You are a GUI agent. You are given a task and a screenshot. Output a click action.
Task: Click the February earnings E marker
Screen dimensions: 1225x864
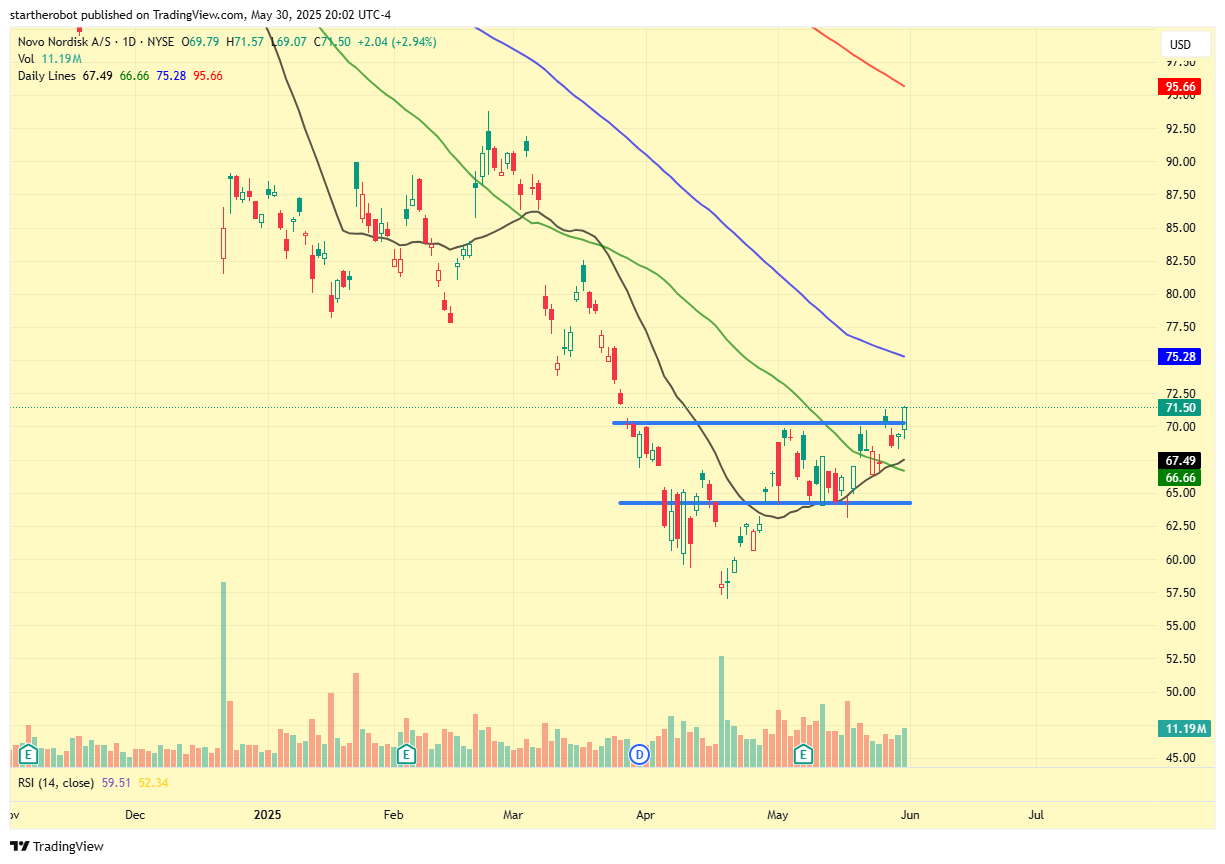[x=406, y=754]
